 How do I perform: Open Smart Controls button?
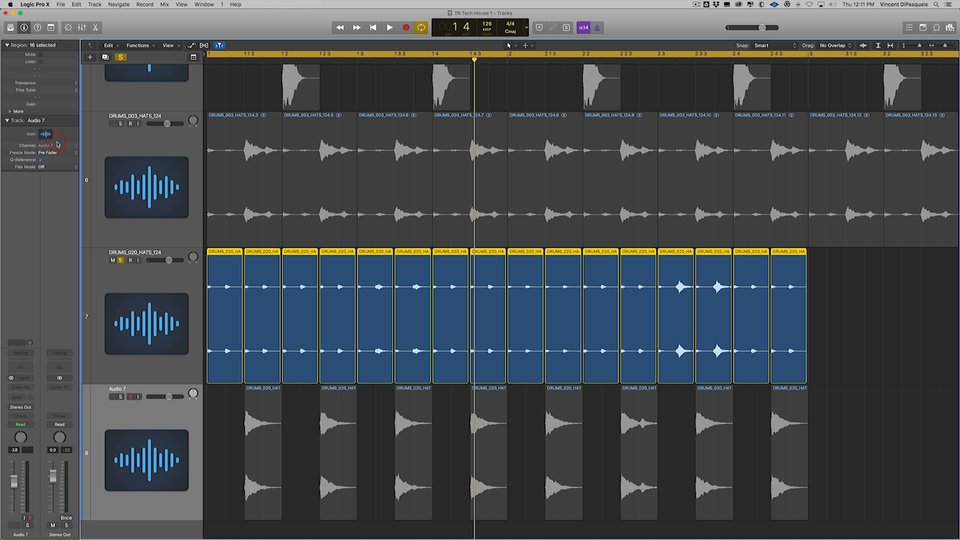[68, 28]
